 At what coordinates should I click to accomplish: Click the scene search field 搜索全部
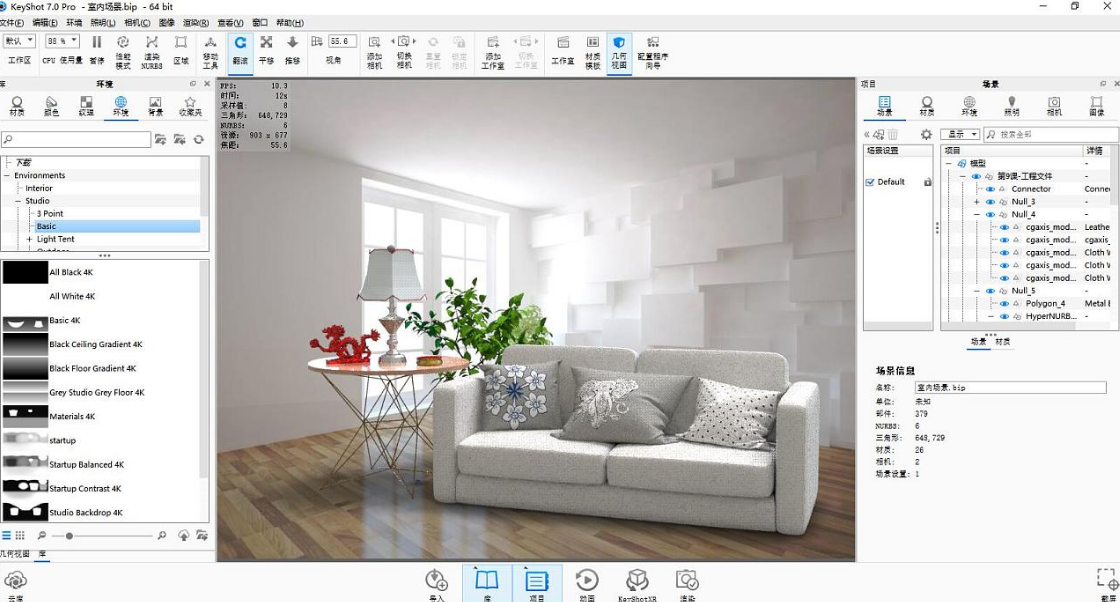[x=1051, y=134]
